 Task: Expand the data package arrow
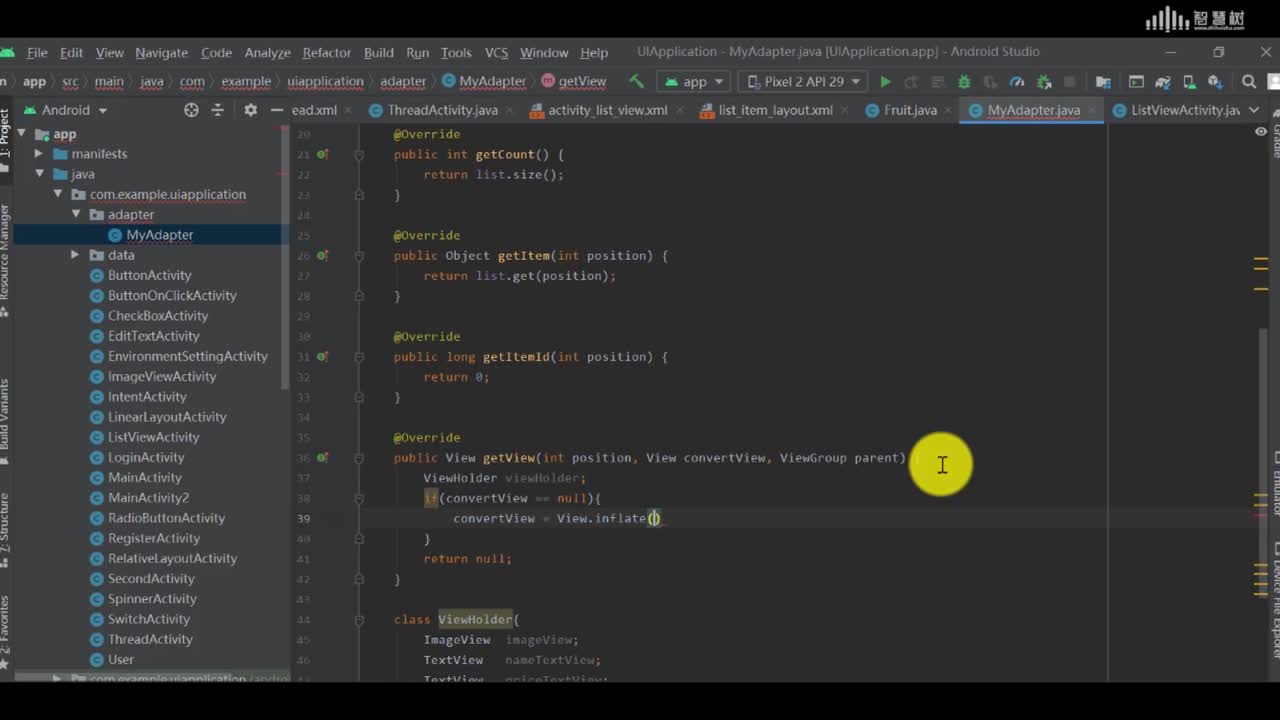75,255
